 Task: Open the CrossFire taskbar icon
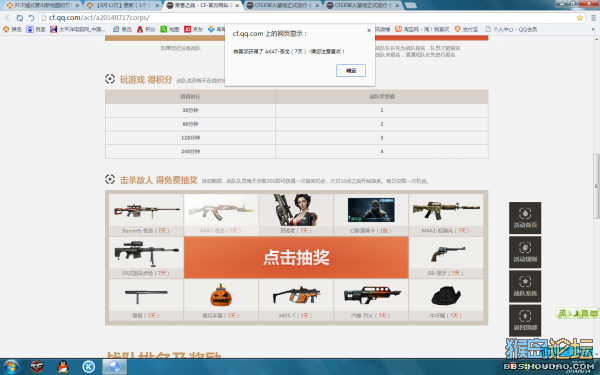[x=37, y=367]
